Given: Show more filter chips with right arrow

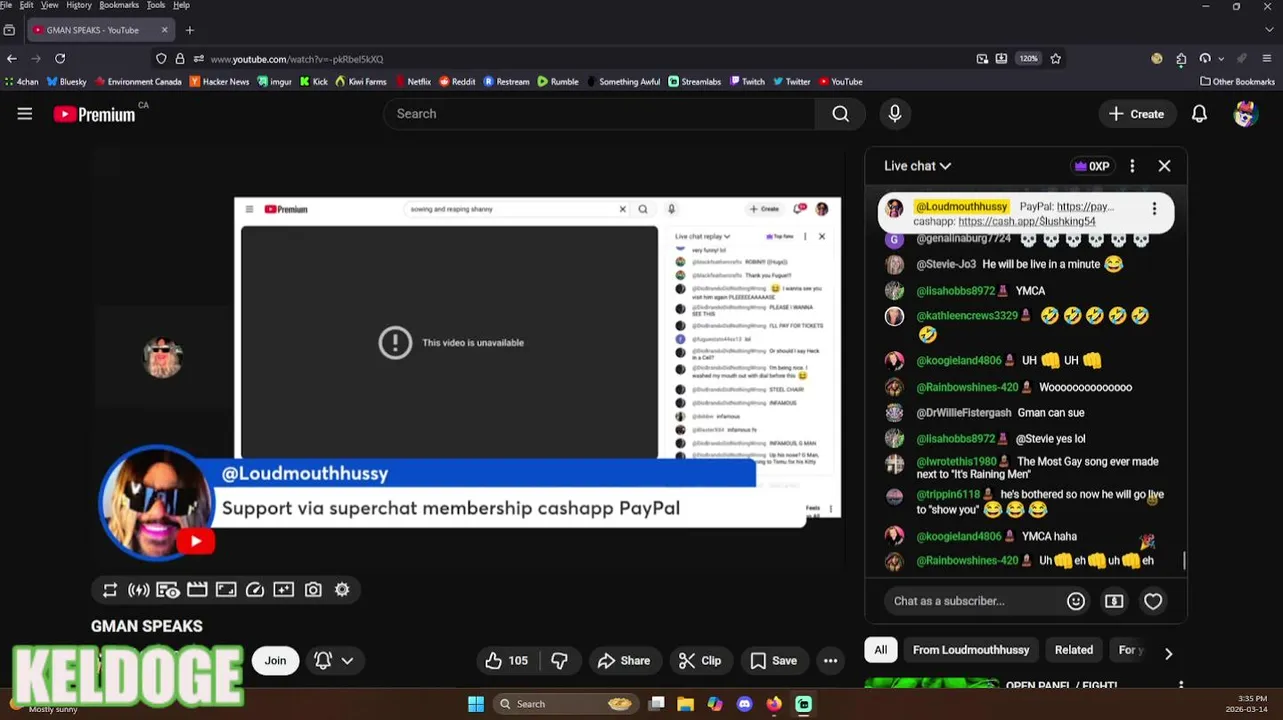Looking at the screenshot, I should [1168, 653].
